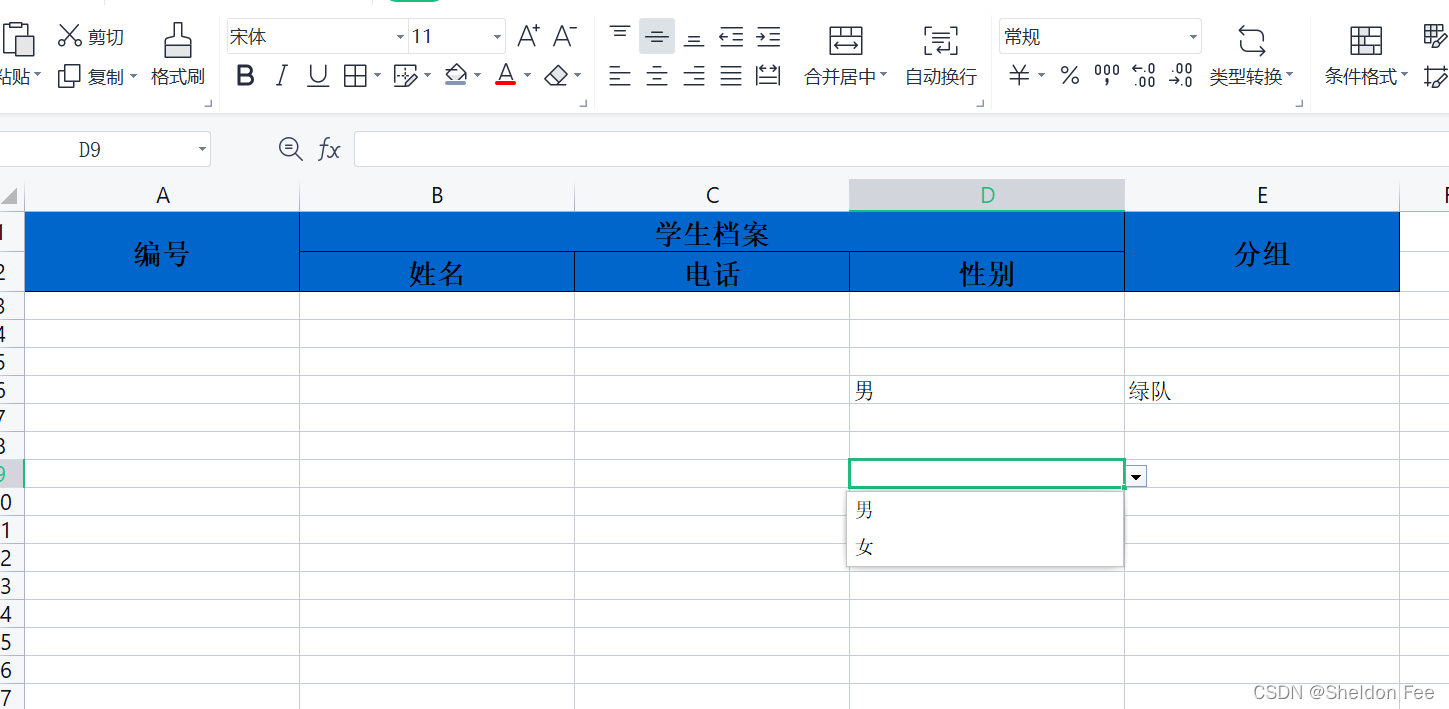
Task: Apply the red font color A
Action: 505,76
